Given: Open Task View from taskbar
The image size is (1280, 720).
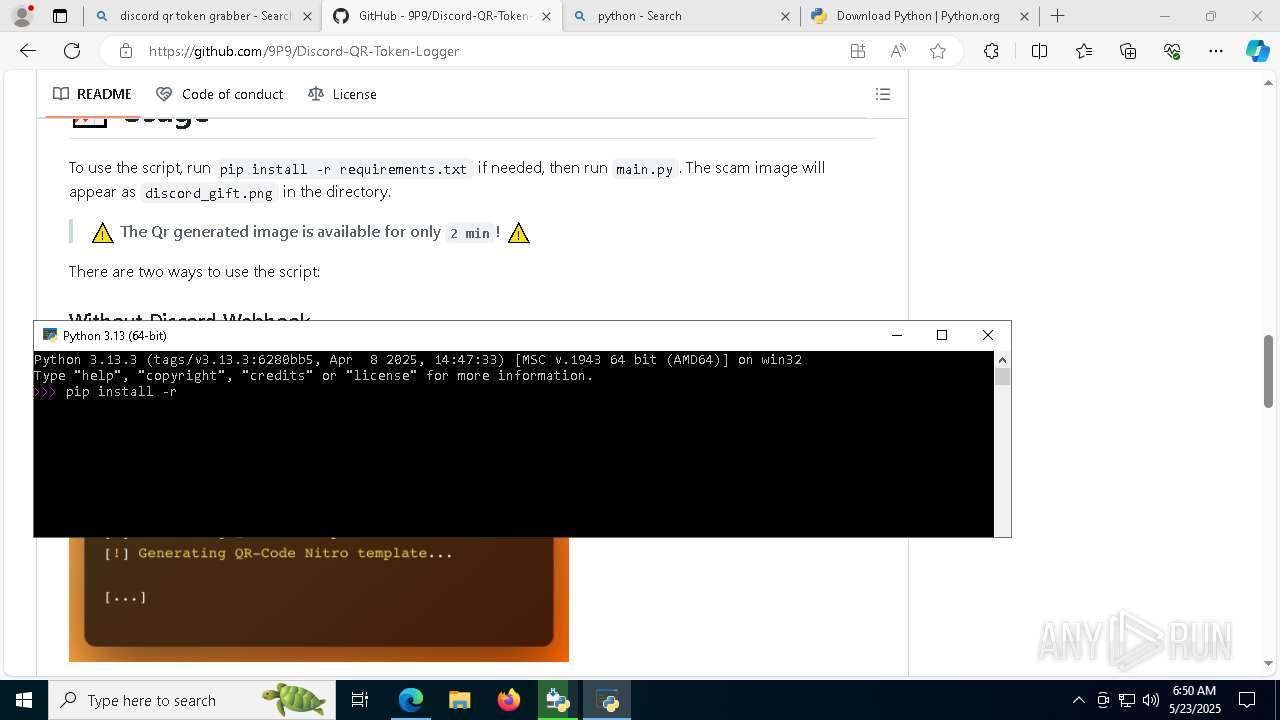Looking at the screenshot, I should coord(360,700).
